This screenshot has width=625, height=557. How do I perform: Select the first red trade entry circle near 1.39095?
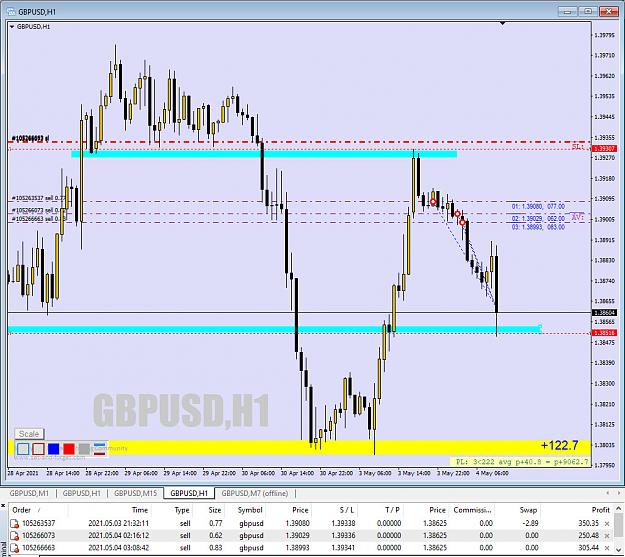(433, 202)
